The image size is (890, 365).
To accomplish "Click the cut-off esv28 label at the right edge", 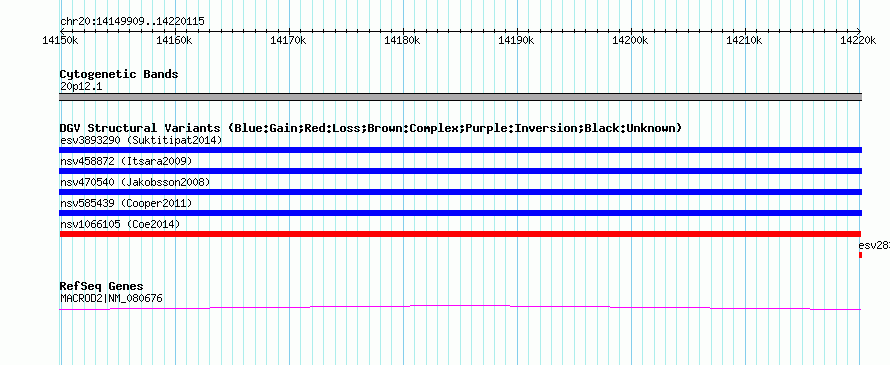I will 874,245.
